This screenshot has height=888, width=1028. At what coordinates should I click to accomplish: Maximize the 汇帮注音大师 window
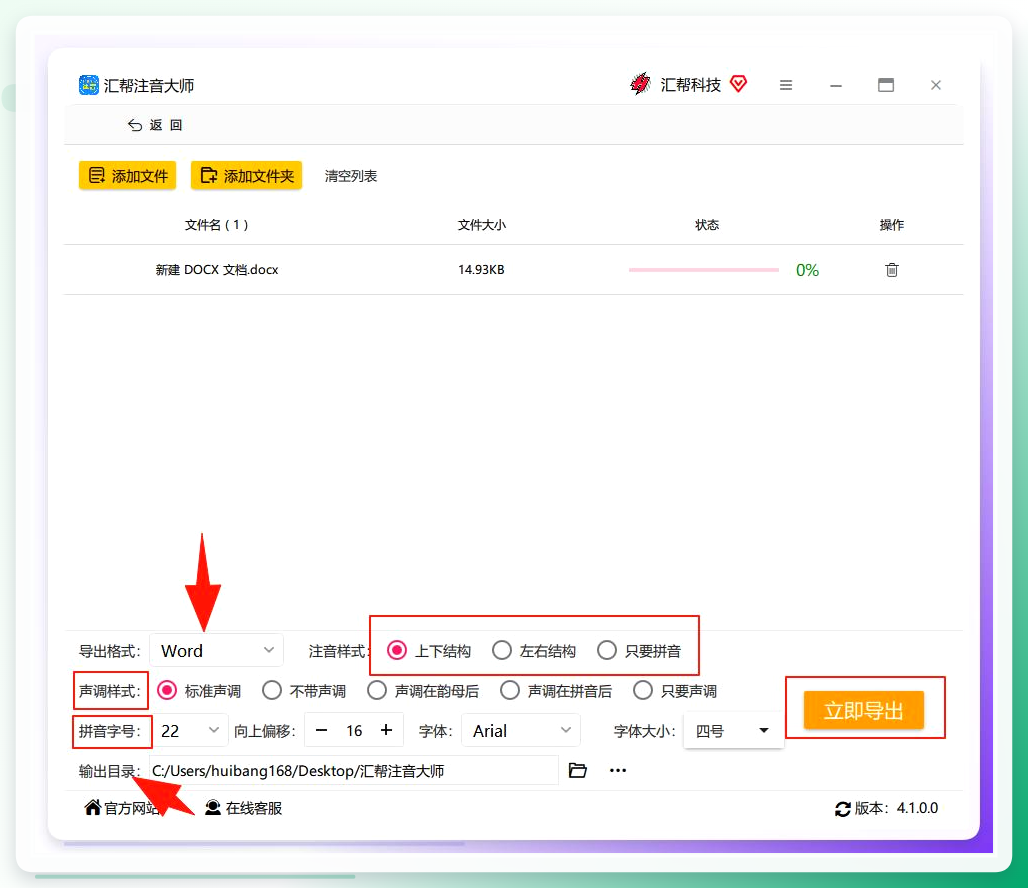(x=886, y=85)
